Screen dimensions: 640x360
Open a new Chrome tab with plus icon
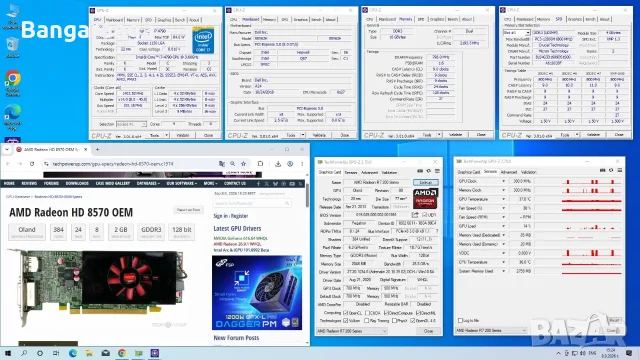98,149
